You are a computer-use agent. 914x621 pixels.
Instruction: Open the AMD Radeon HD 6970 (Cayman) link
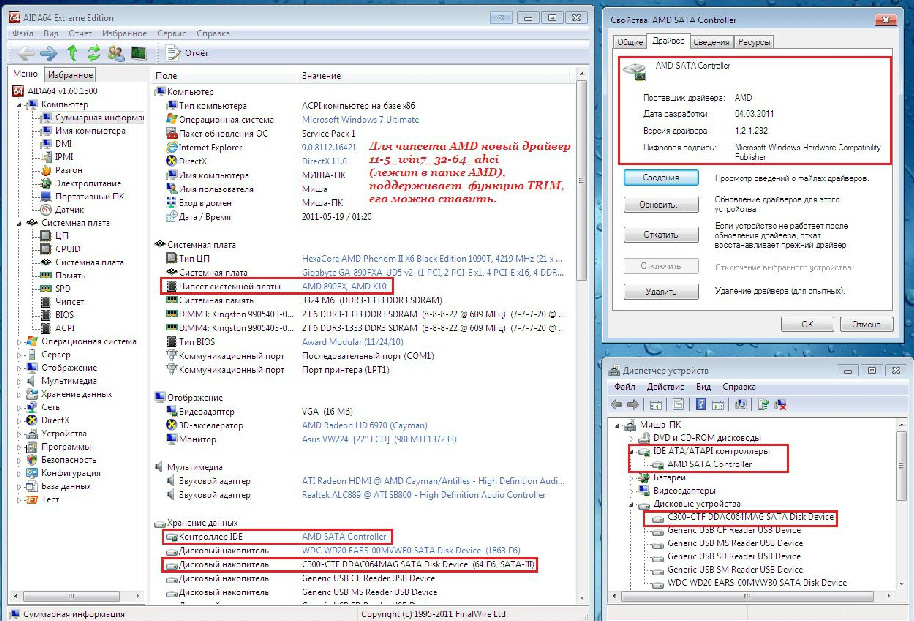coord(365,426)
